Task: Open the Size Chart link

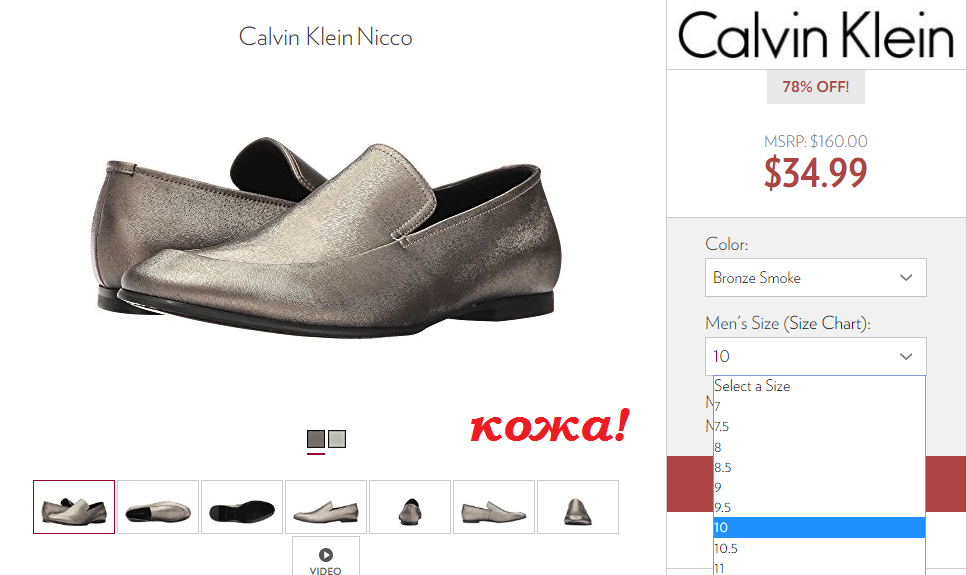Action: click(825, 323)
